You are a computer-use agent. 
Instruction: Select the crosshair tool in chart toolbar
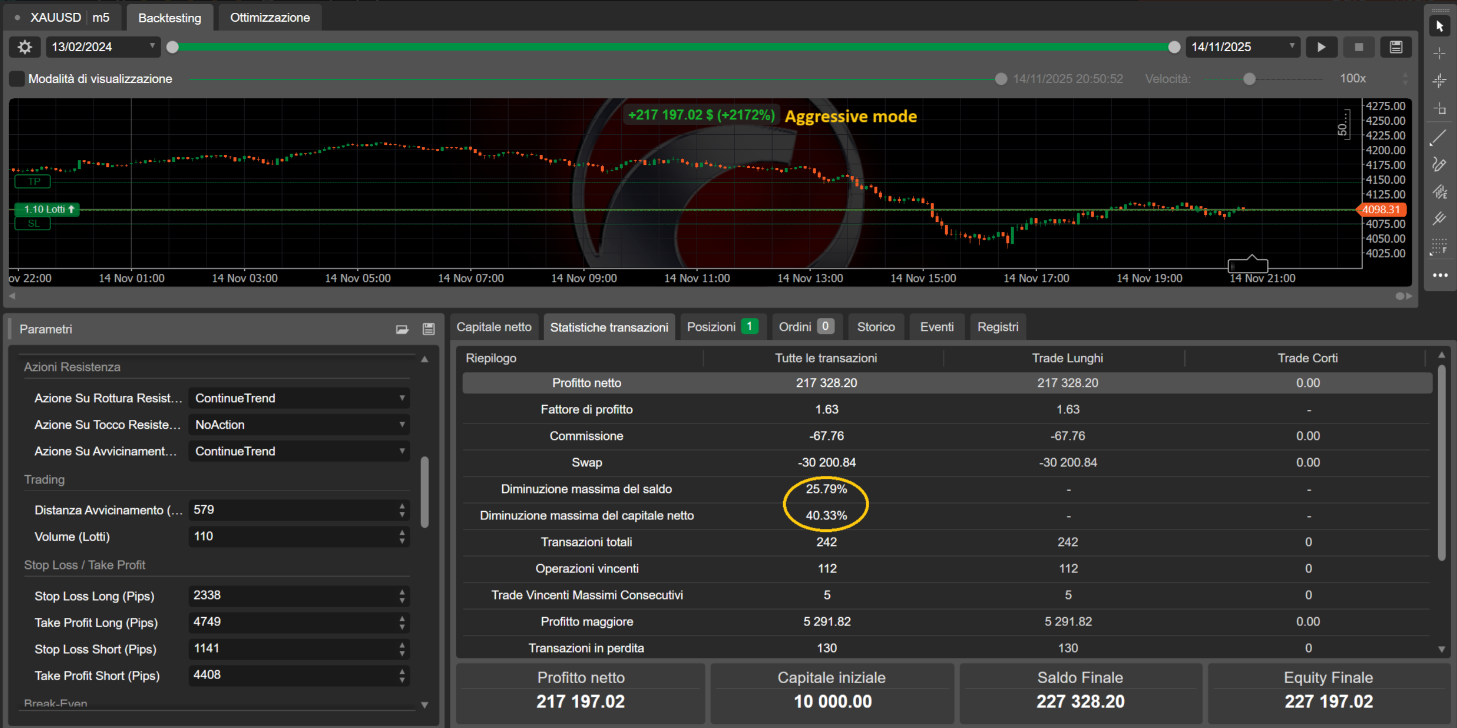[1440, 53]
